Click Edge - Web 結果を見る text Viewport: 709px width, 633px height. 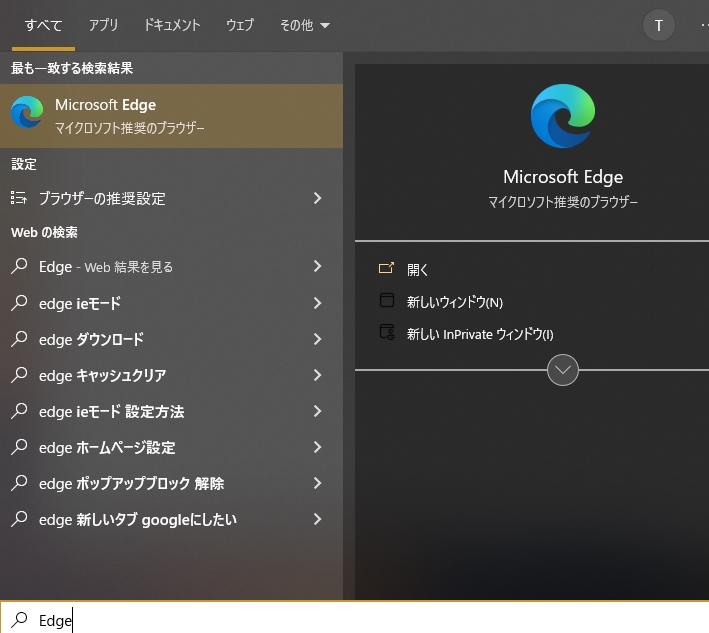[x=106, y=267]
